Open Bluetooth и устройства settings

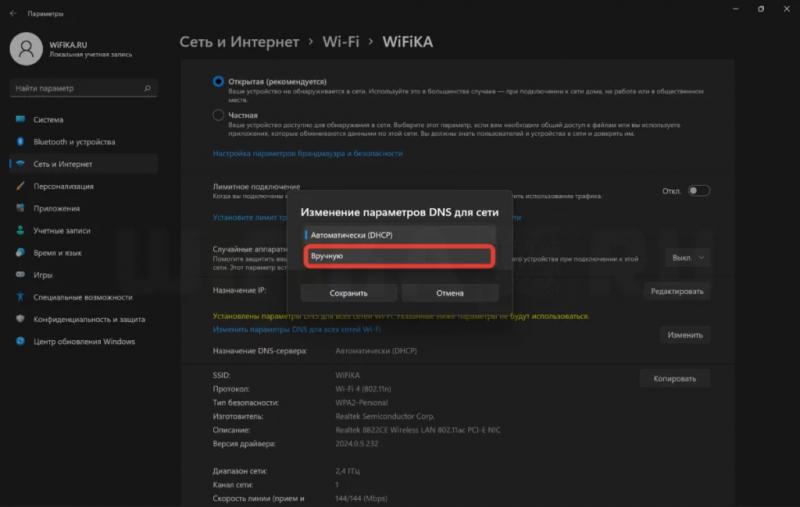tap(73, 142)
